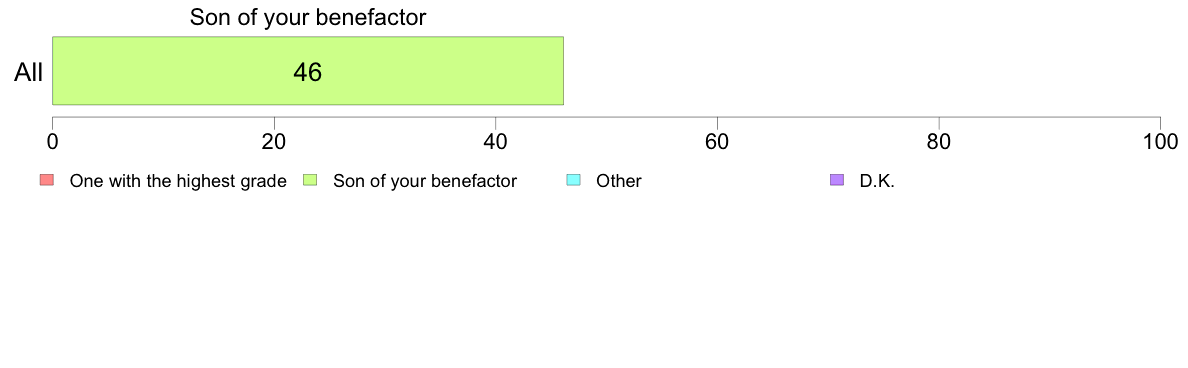Select the 'Other' legend label
1188x368 pixels.
[x=619, y=181]
